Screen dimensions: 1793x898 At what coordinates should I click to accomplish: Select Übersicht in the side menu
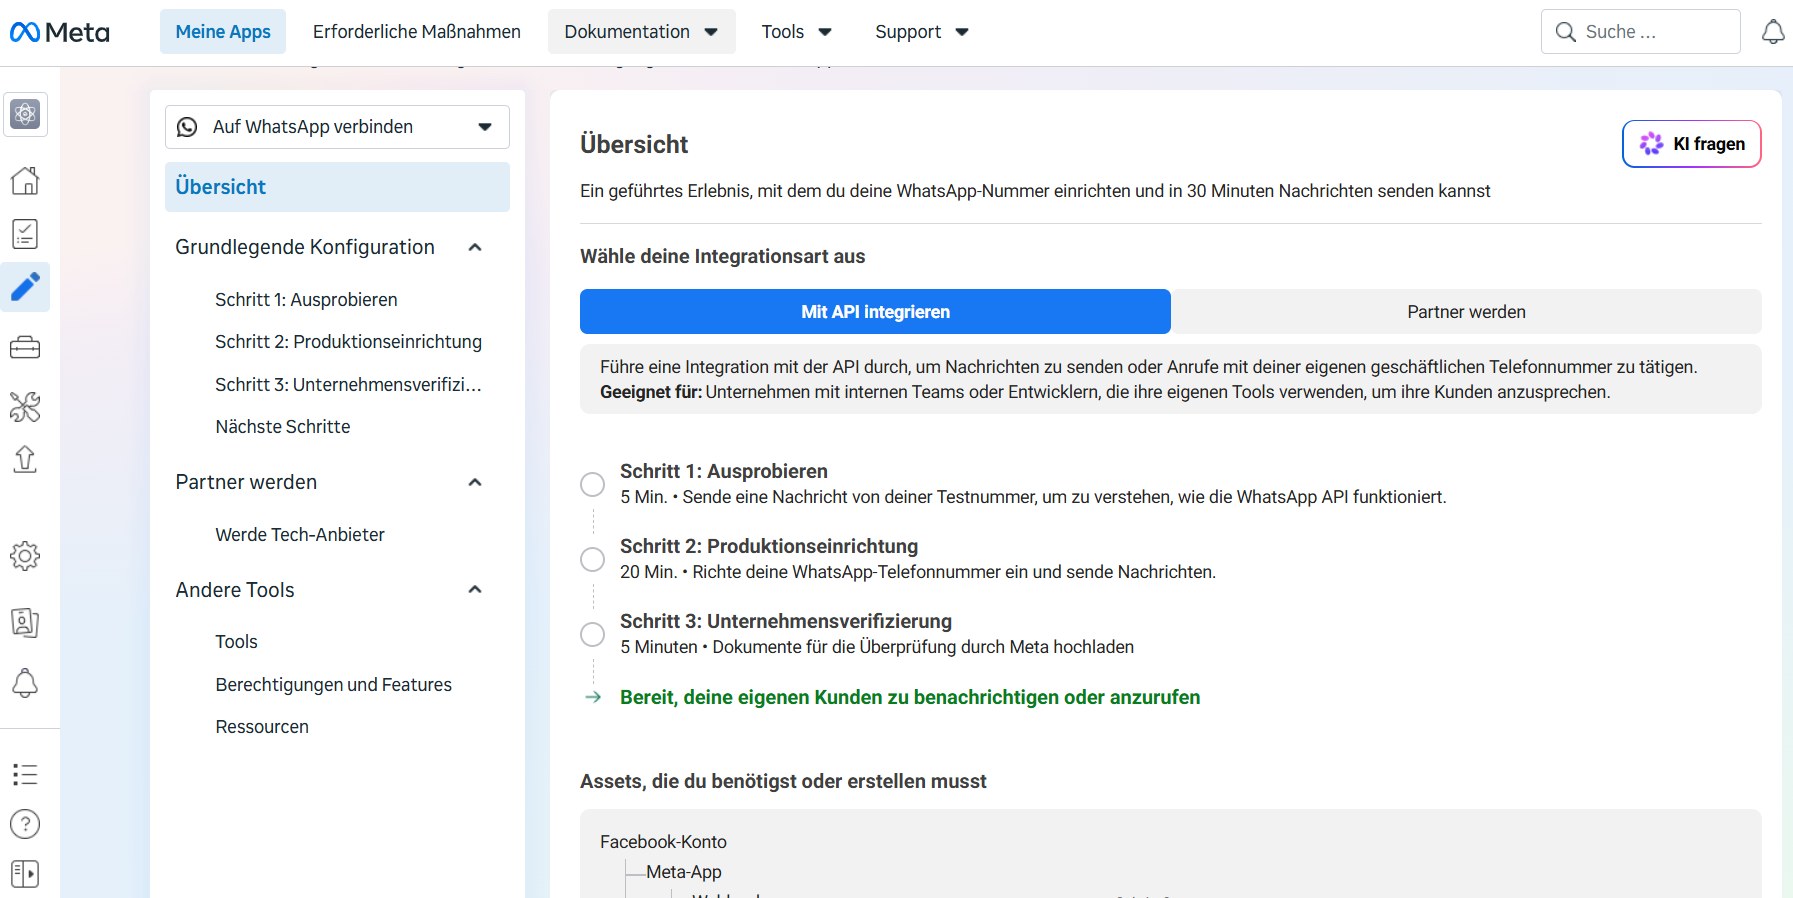coord(337,187)
